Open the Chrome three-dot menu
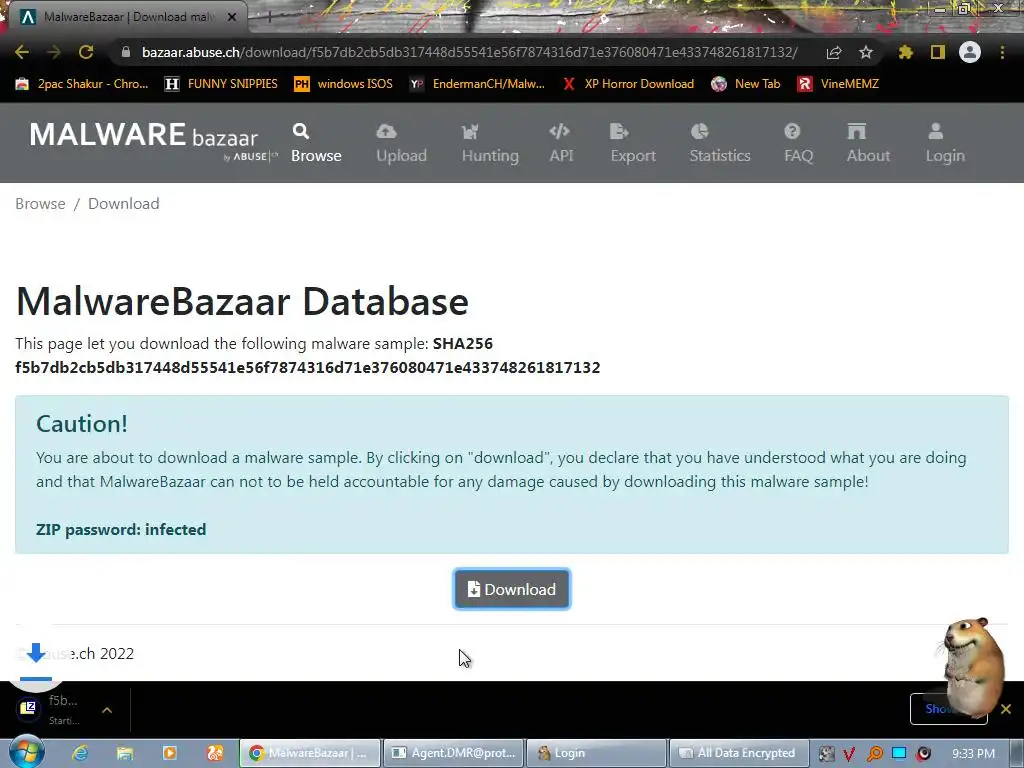The width and height of the screenshot is (1024, 768). pos(1002,52)
